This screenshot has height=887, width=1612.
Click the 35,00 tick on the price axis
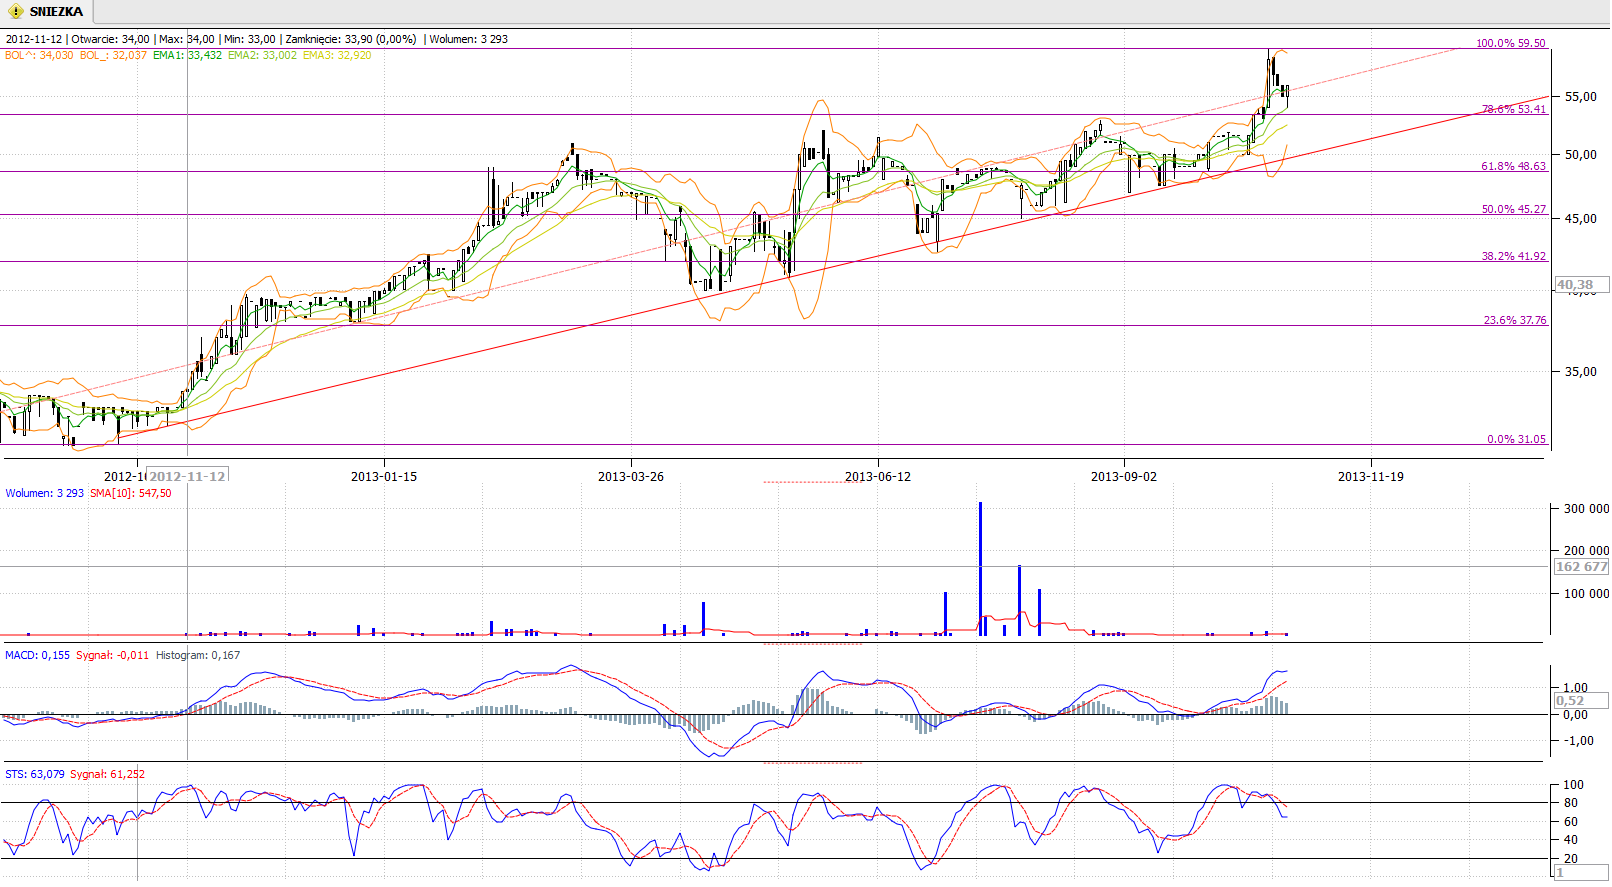click(1581, 371)
